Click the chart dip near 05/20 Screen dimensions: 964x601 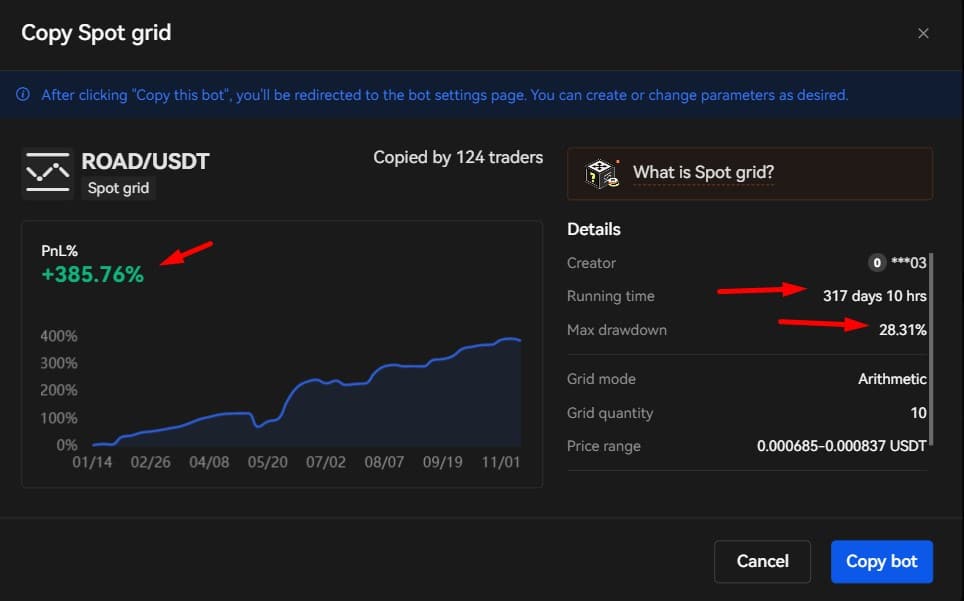point(258,426)
